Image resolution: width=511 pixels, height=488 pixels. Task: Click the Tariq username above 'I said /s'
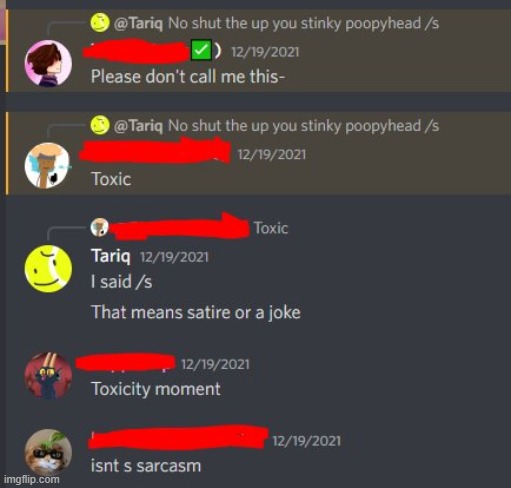(x=111, y=256)
